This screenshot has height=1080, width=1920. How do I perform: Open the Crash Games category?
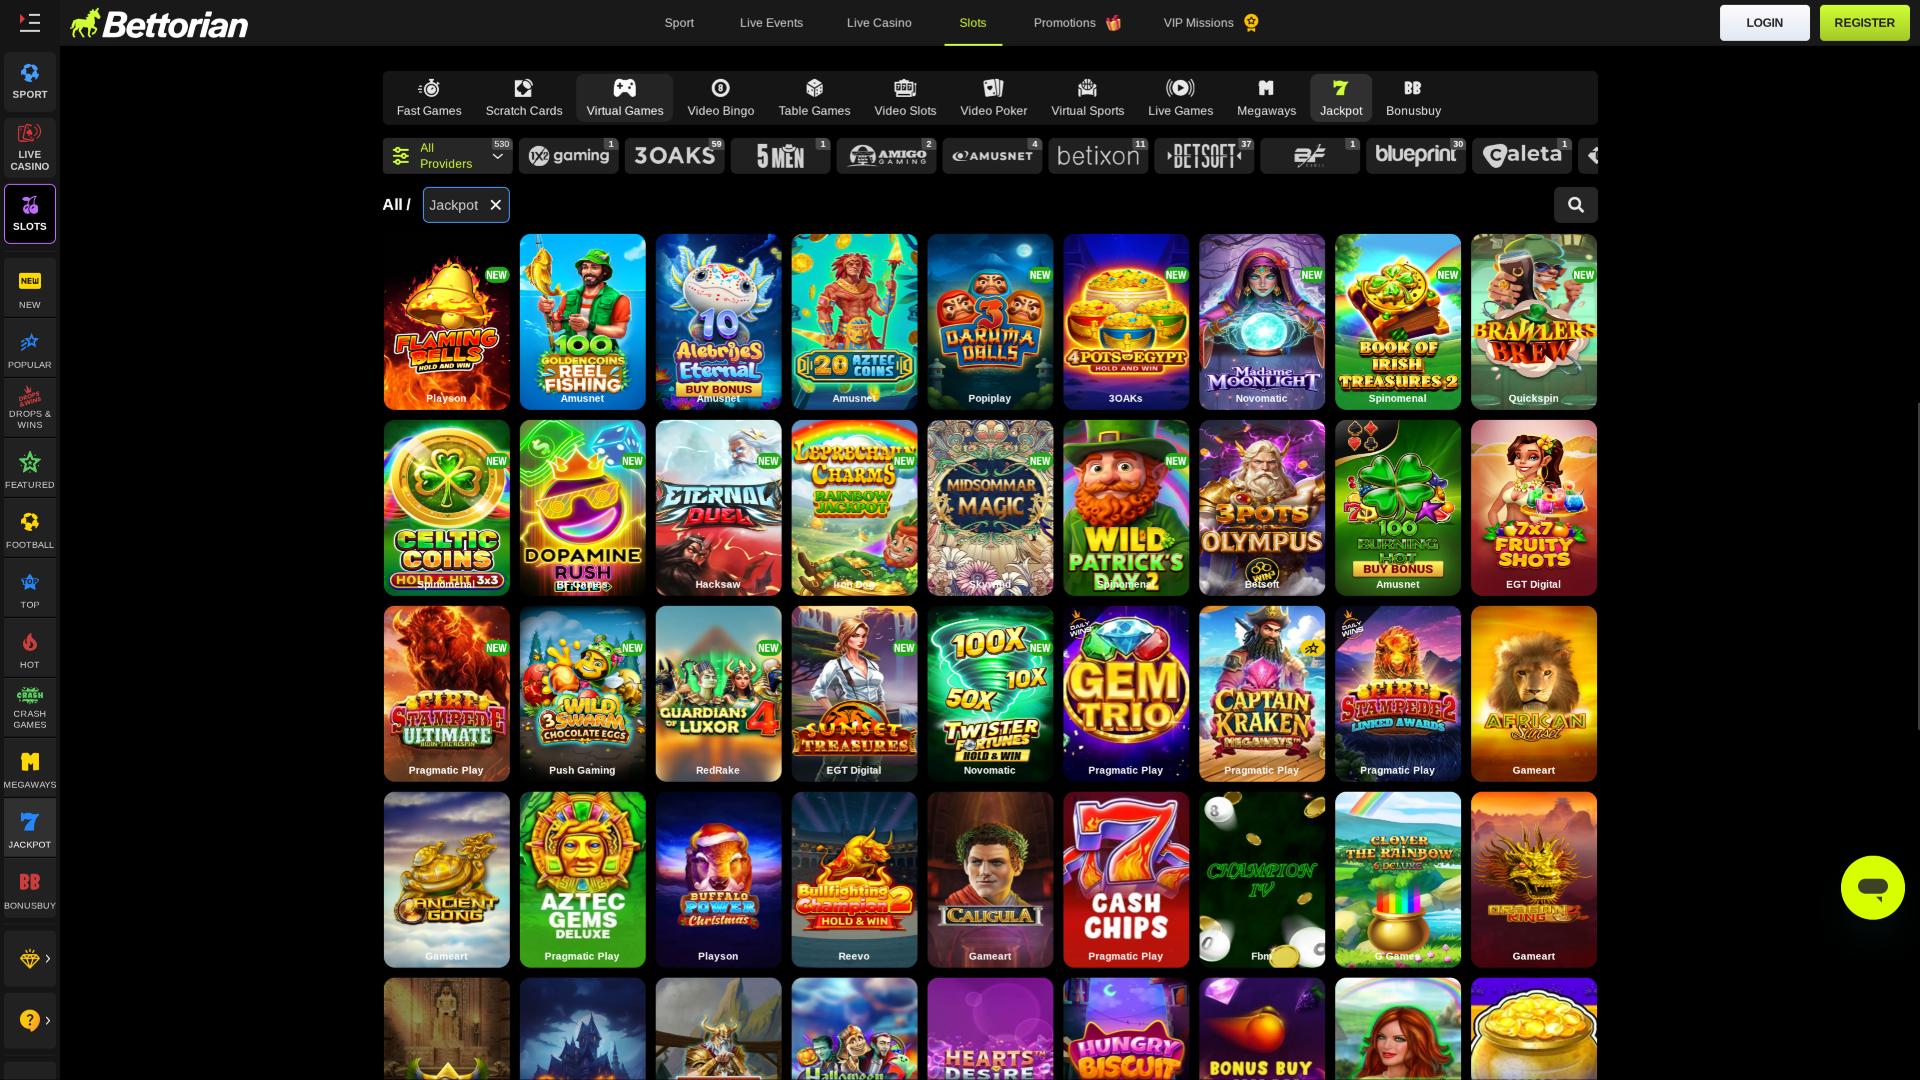[29, 708]
